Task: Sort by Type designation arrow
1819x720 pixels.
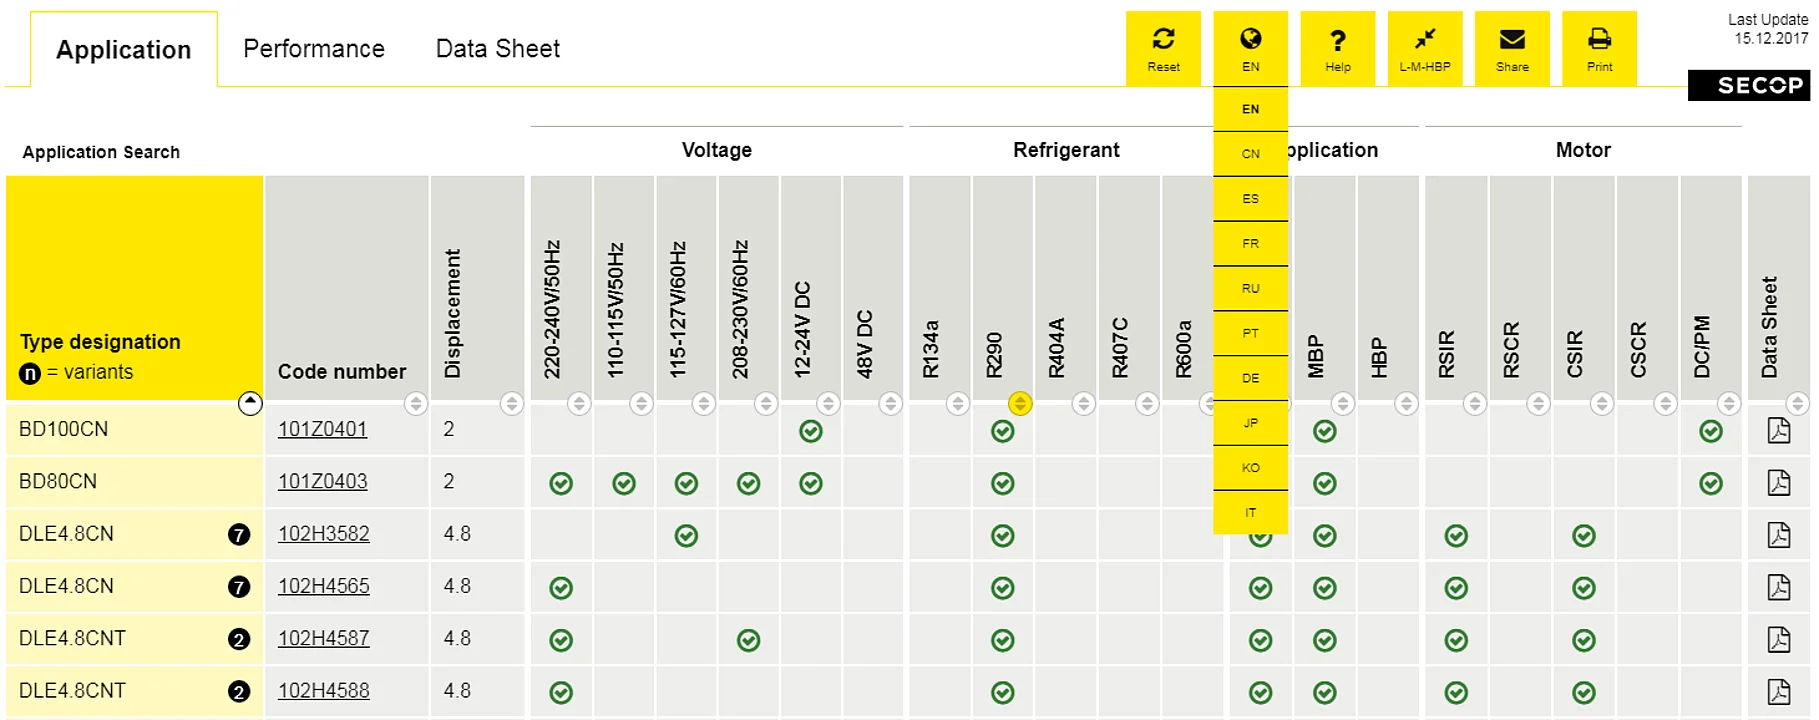Action: (250, 403)
